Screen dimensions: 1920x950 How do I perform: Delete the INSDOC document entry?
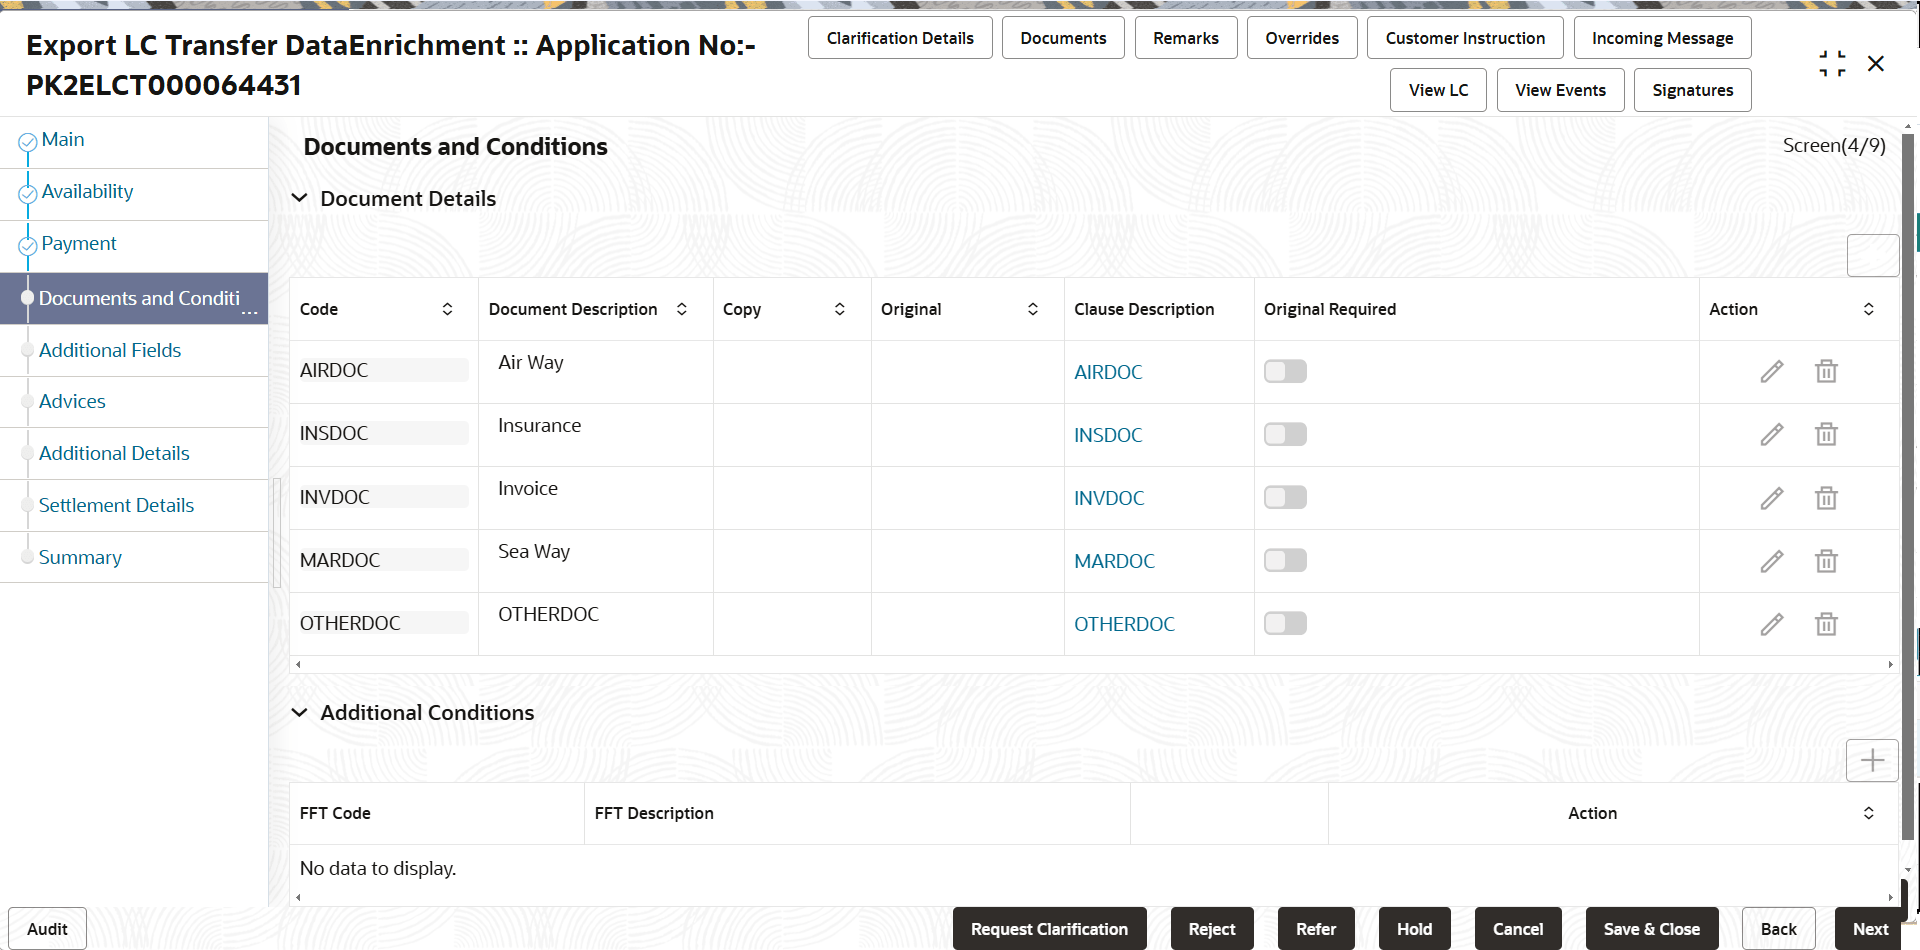1826,434
